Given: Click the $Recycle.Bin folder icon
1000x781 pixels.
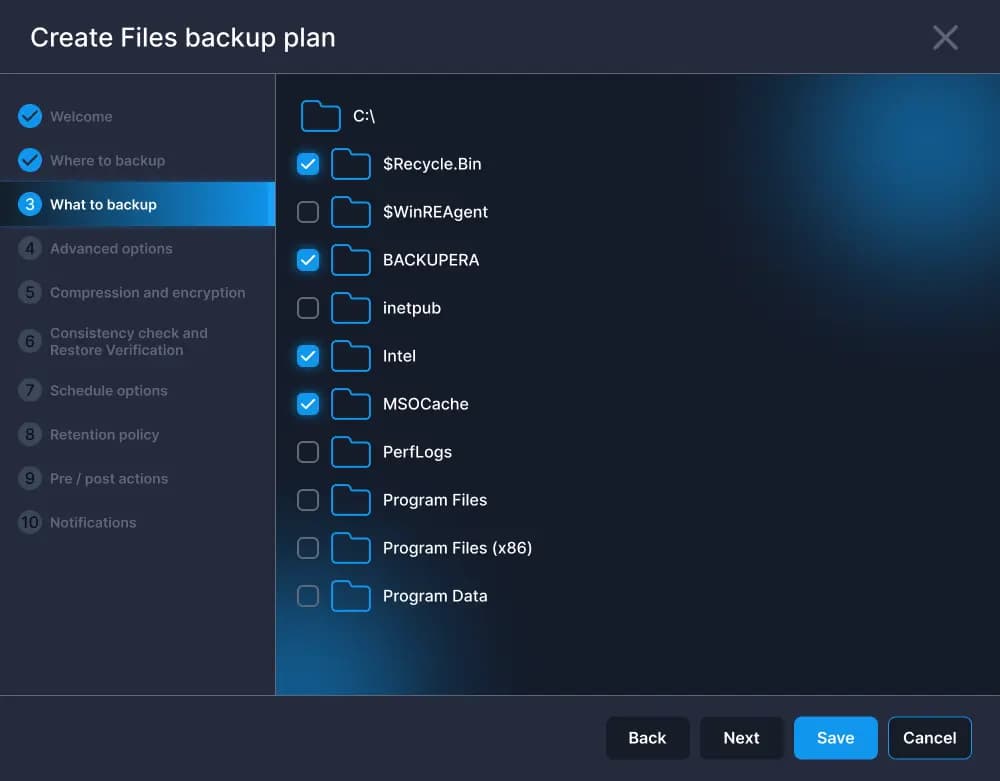Looking at the screenshot, I should pos(351,164).
